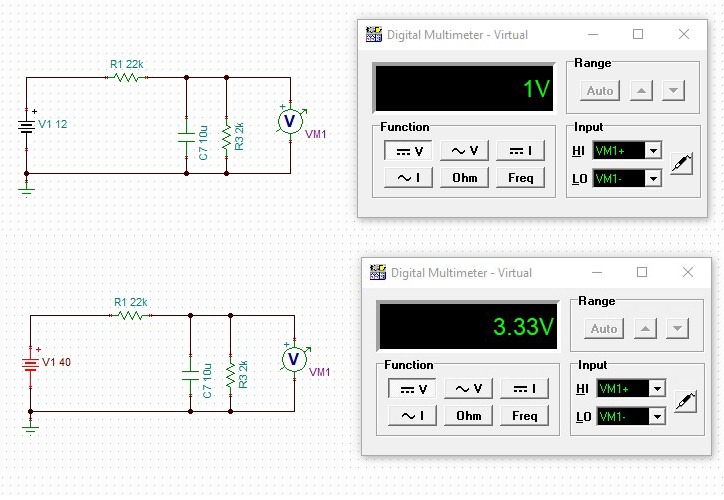
Task: Minimize the top multimeter window
Action: pyautogui.click(x=593, y=34)
